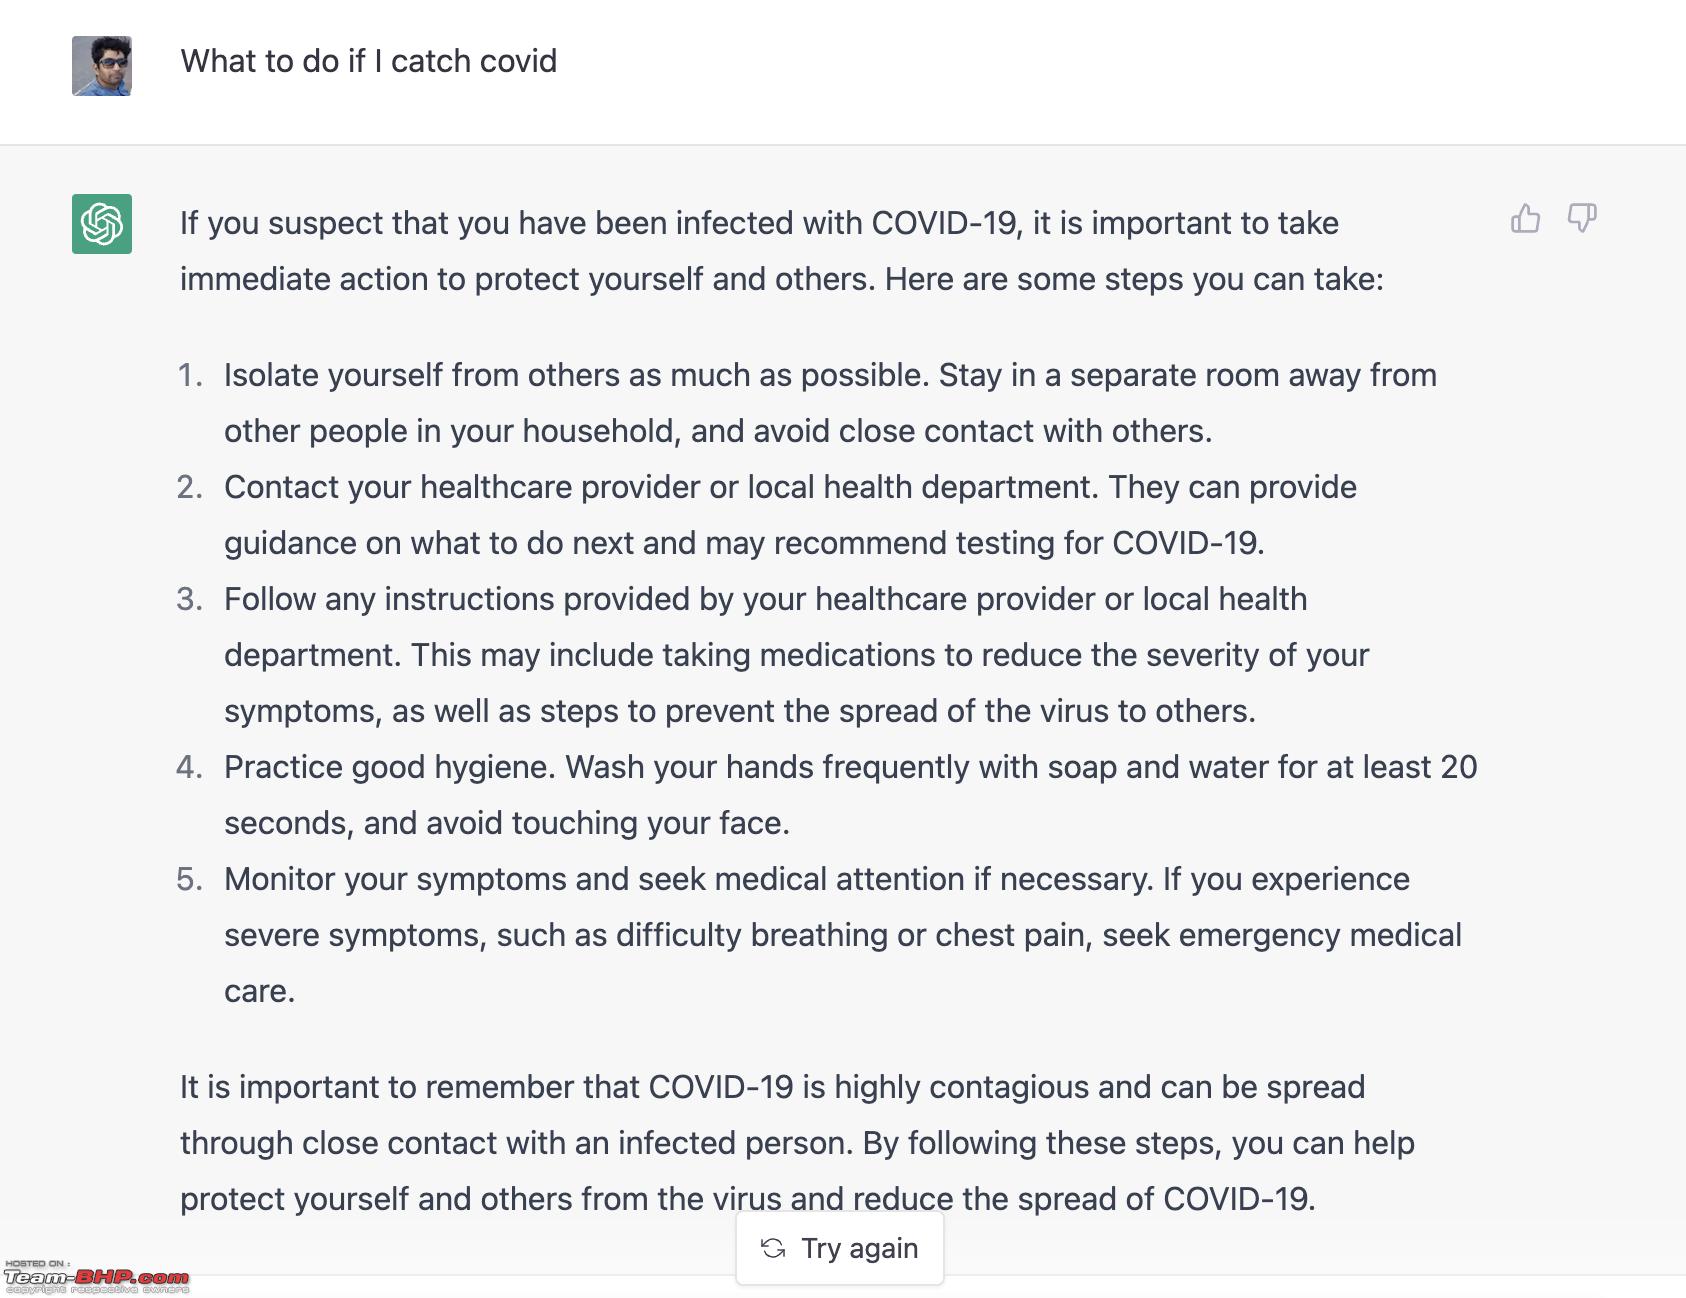Image resolution: width=1686 pixels, height=1298 pixels.
Task: Click the list number "3." marker
Action: (x=190, y=599)
